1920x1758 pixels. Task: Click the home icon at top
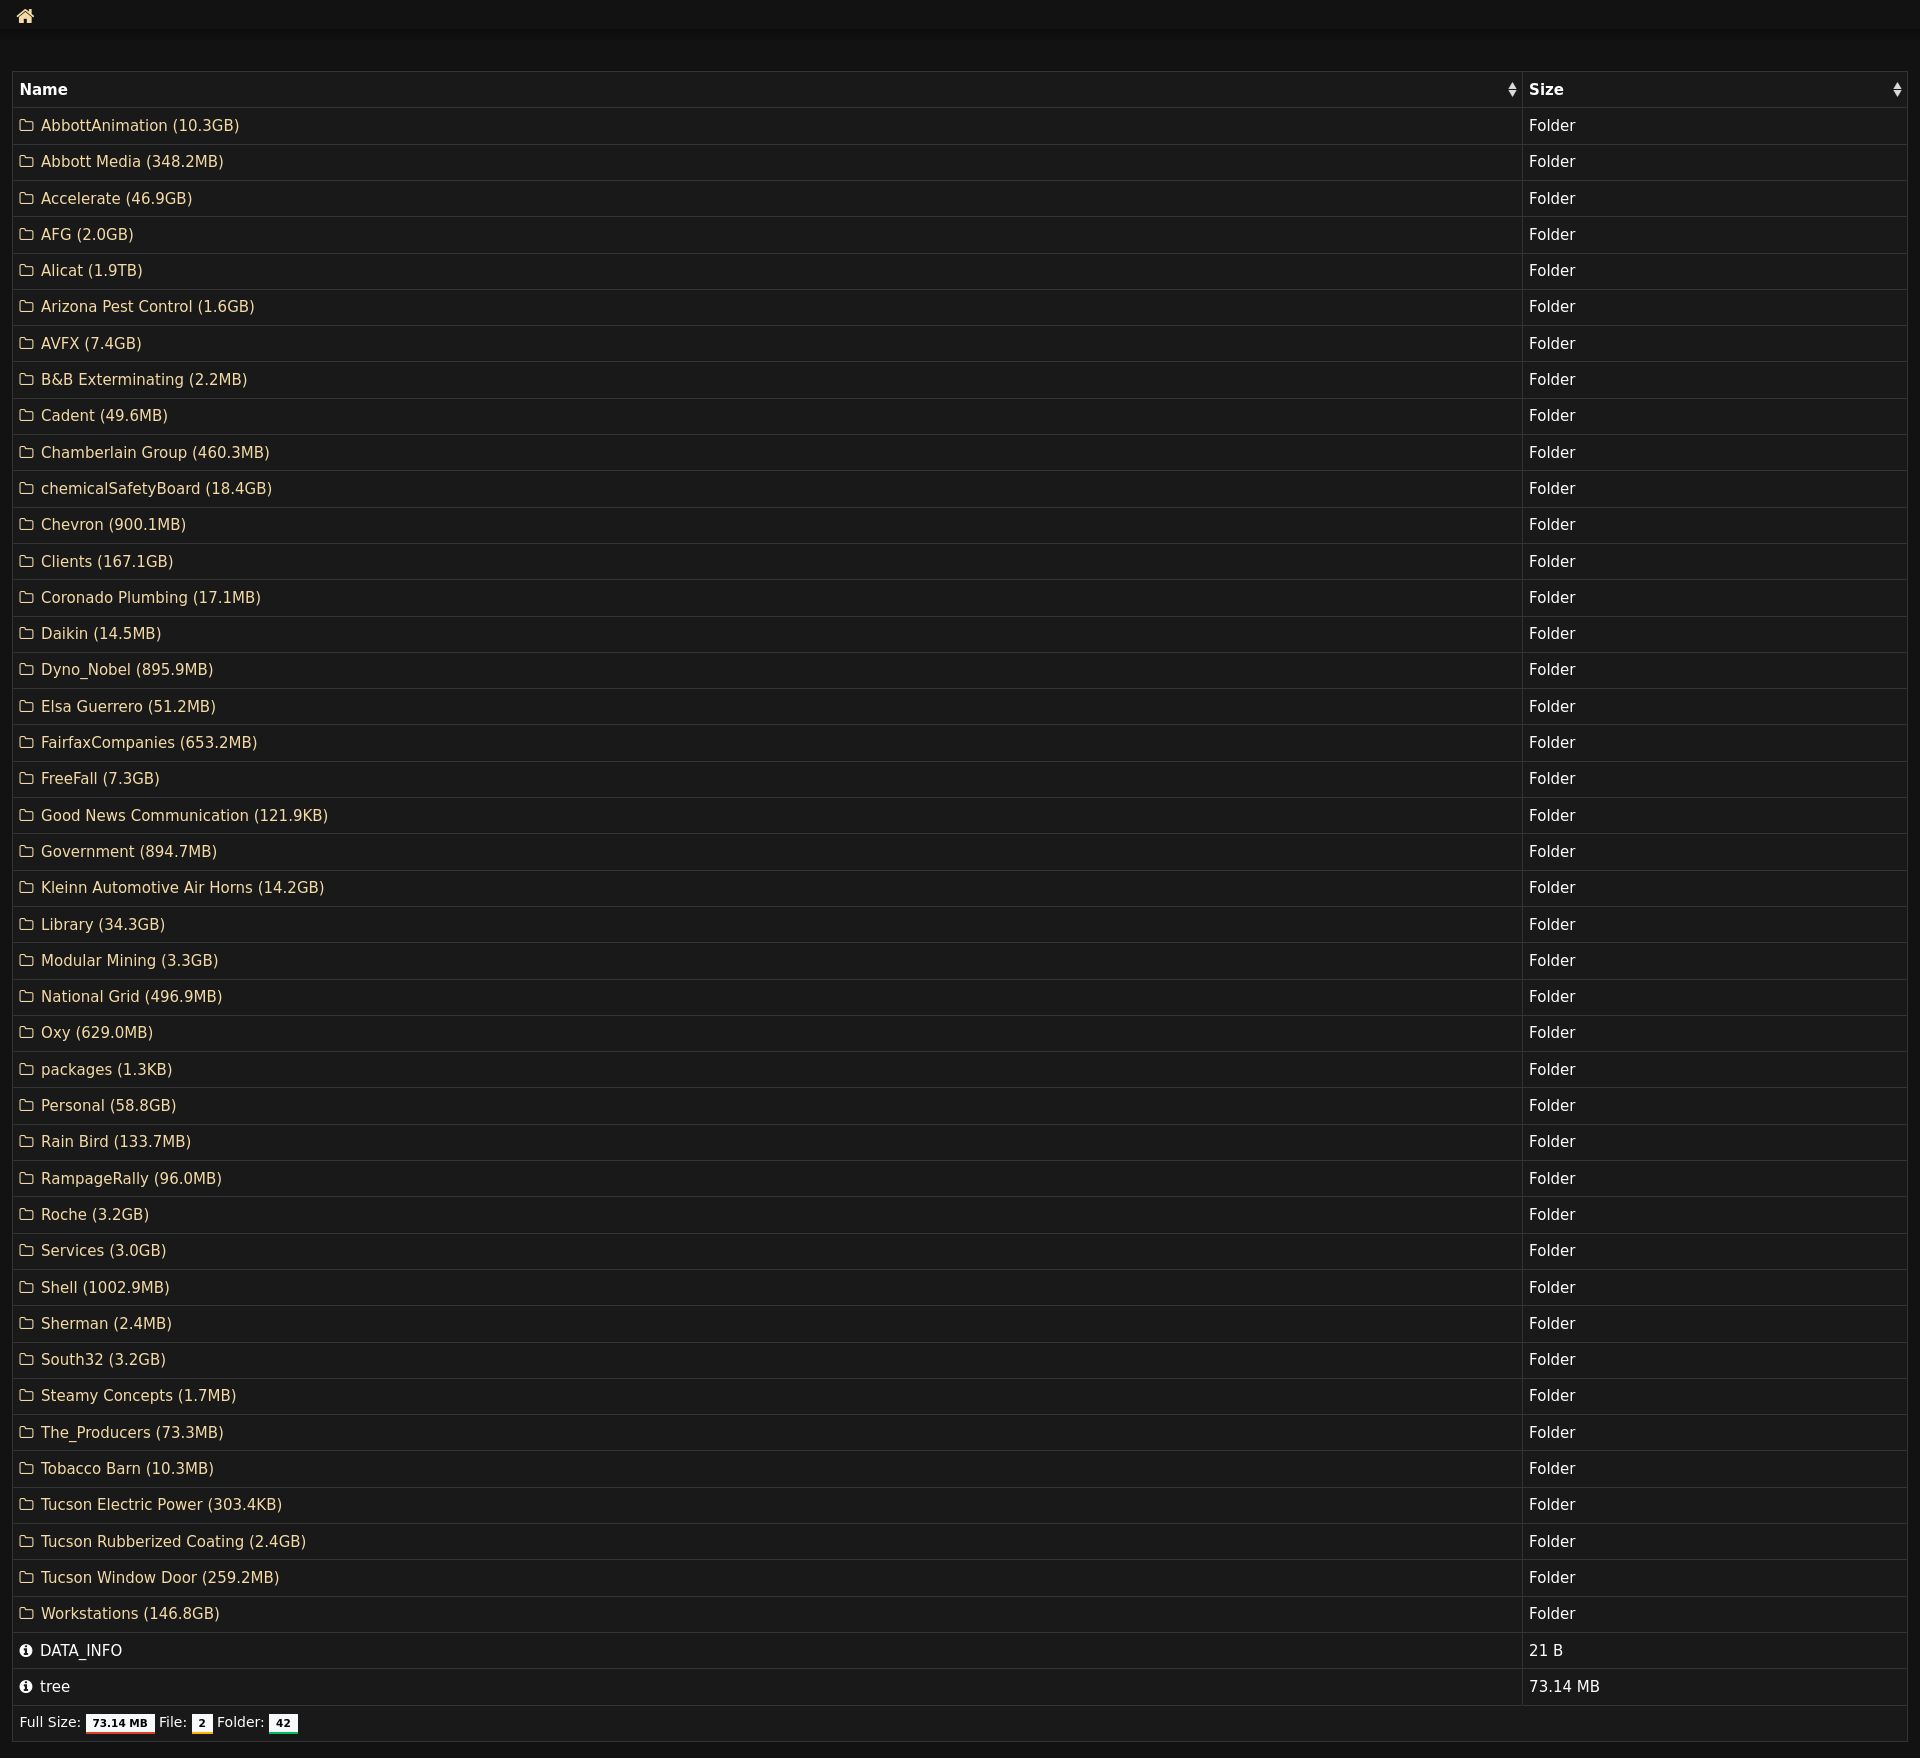(x=25, y=16)
